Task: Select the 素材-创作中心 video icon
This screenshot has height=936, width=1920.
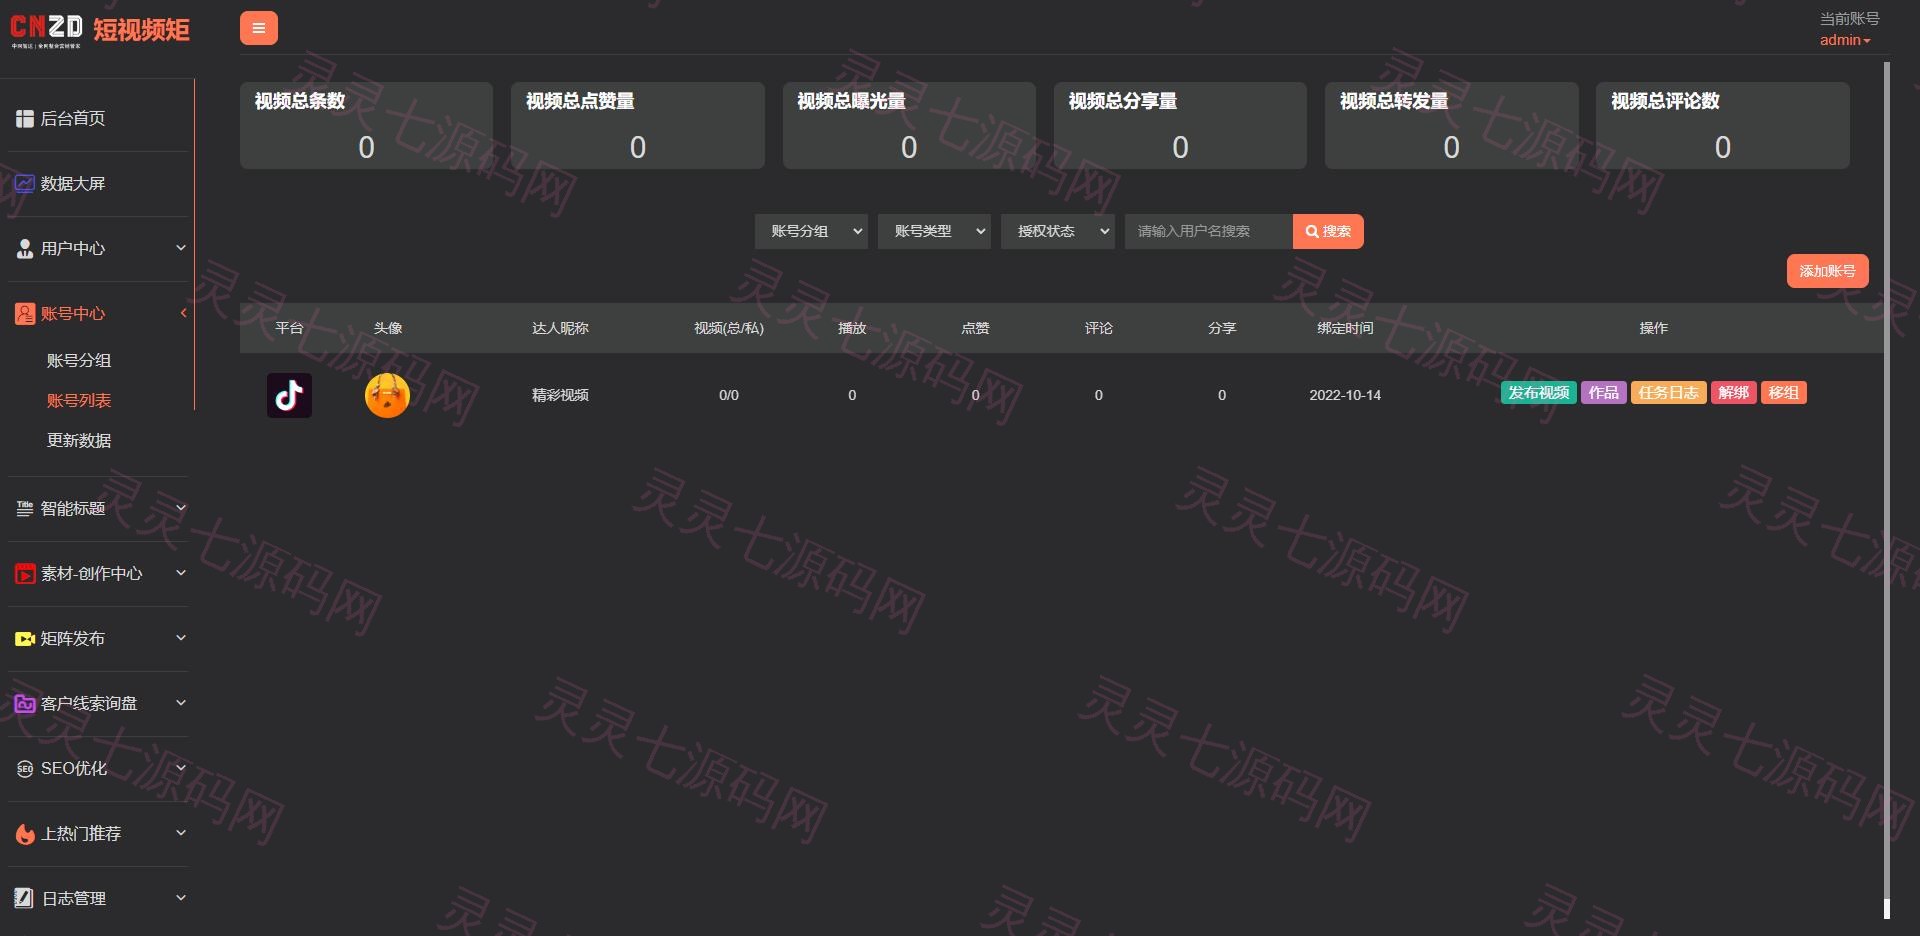Action: (x=25, y=574)
